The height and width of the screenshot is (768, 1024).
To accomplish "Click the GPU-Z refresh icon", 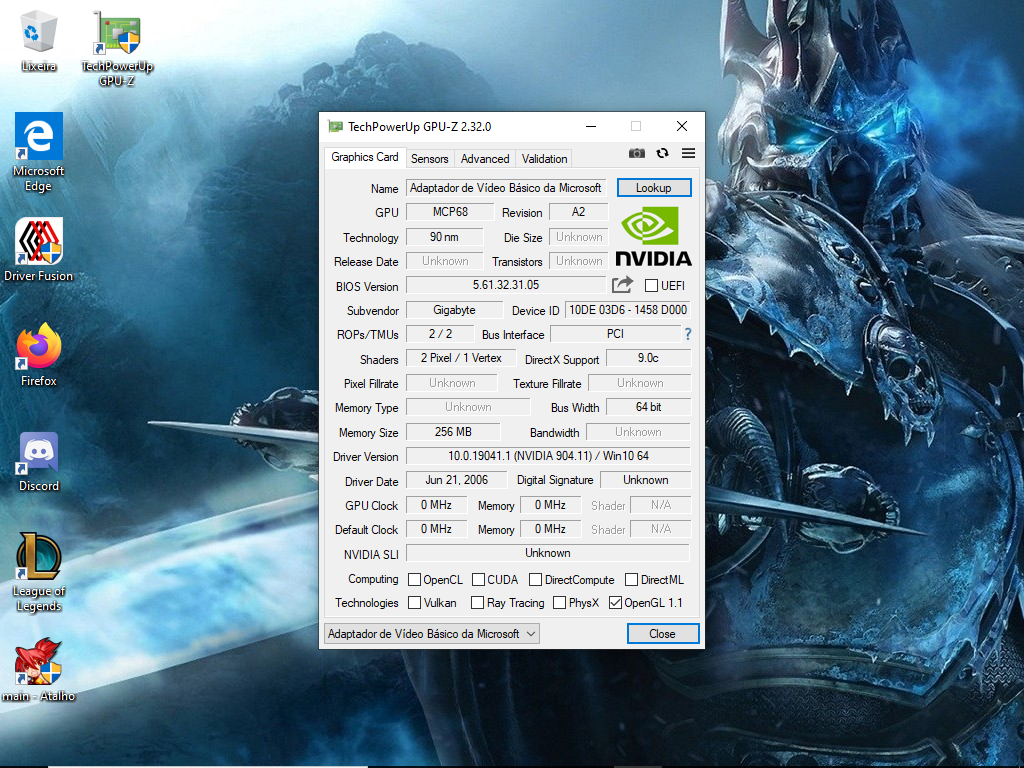I will (x=662, y=153).
